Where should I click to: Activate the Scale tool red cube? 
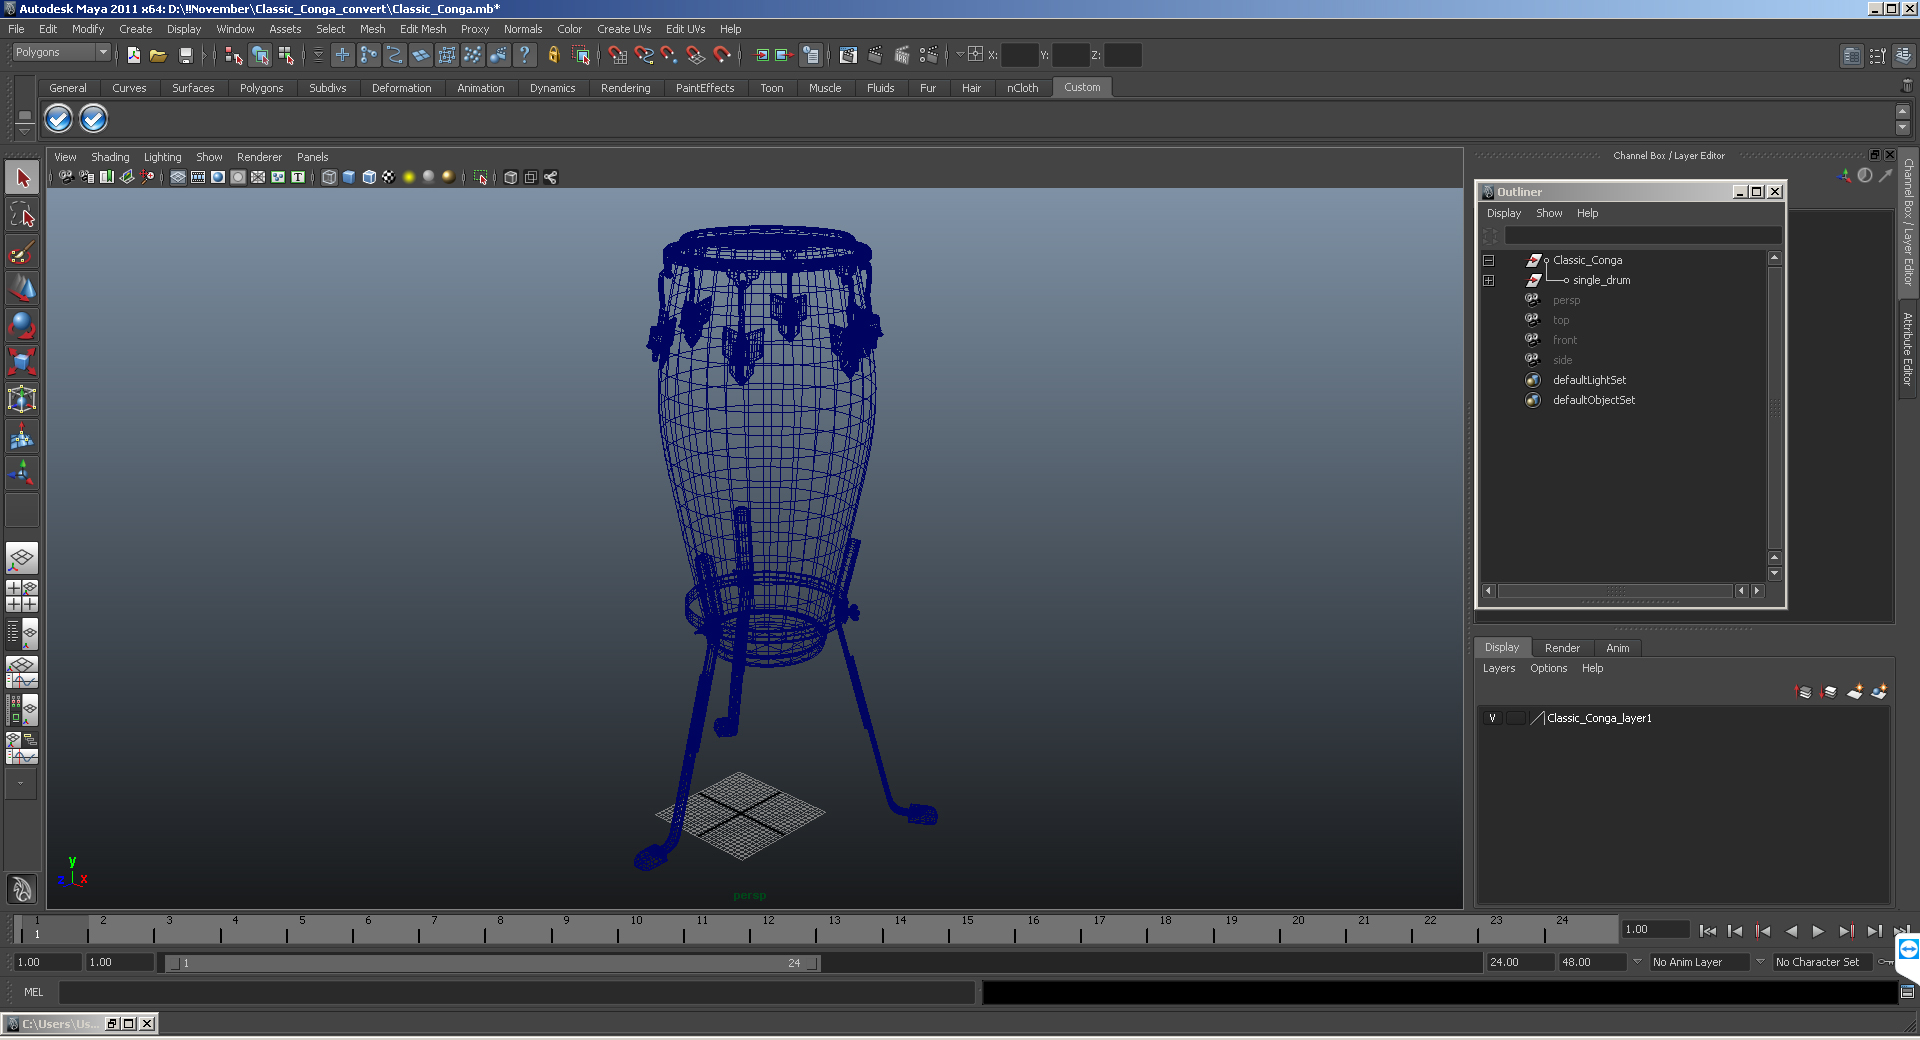click(x=22, y=362)
